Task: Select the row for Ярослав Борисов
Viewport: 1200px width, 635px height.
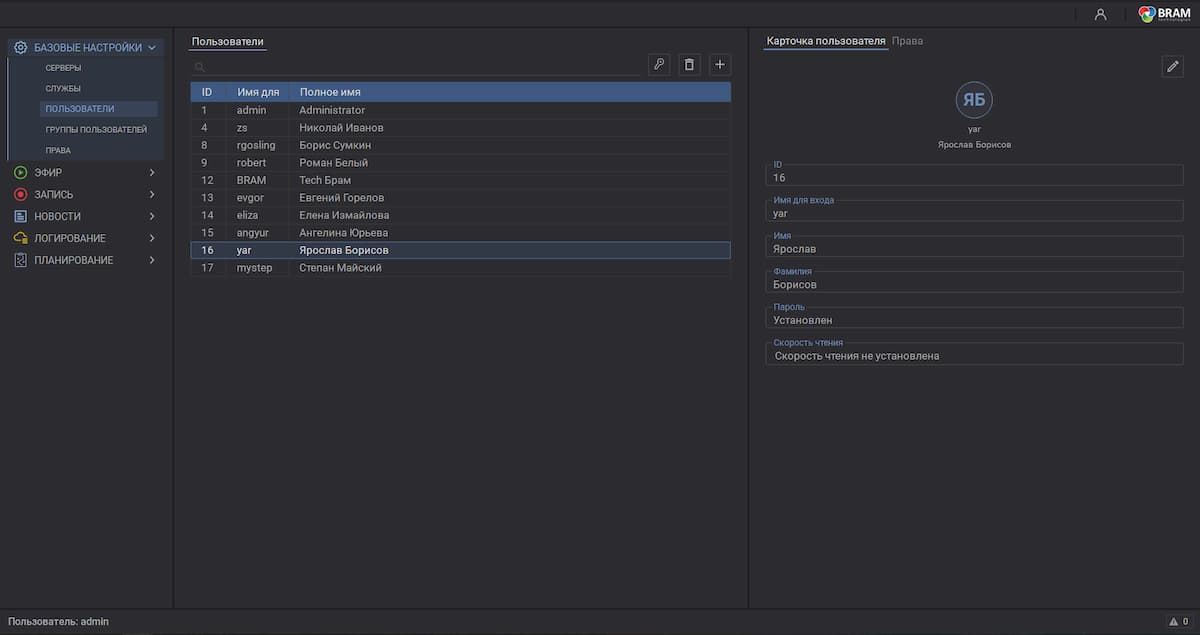Action: click(x=460, y=250)
